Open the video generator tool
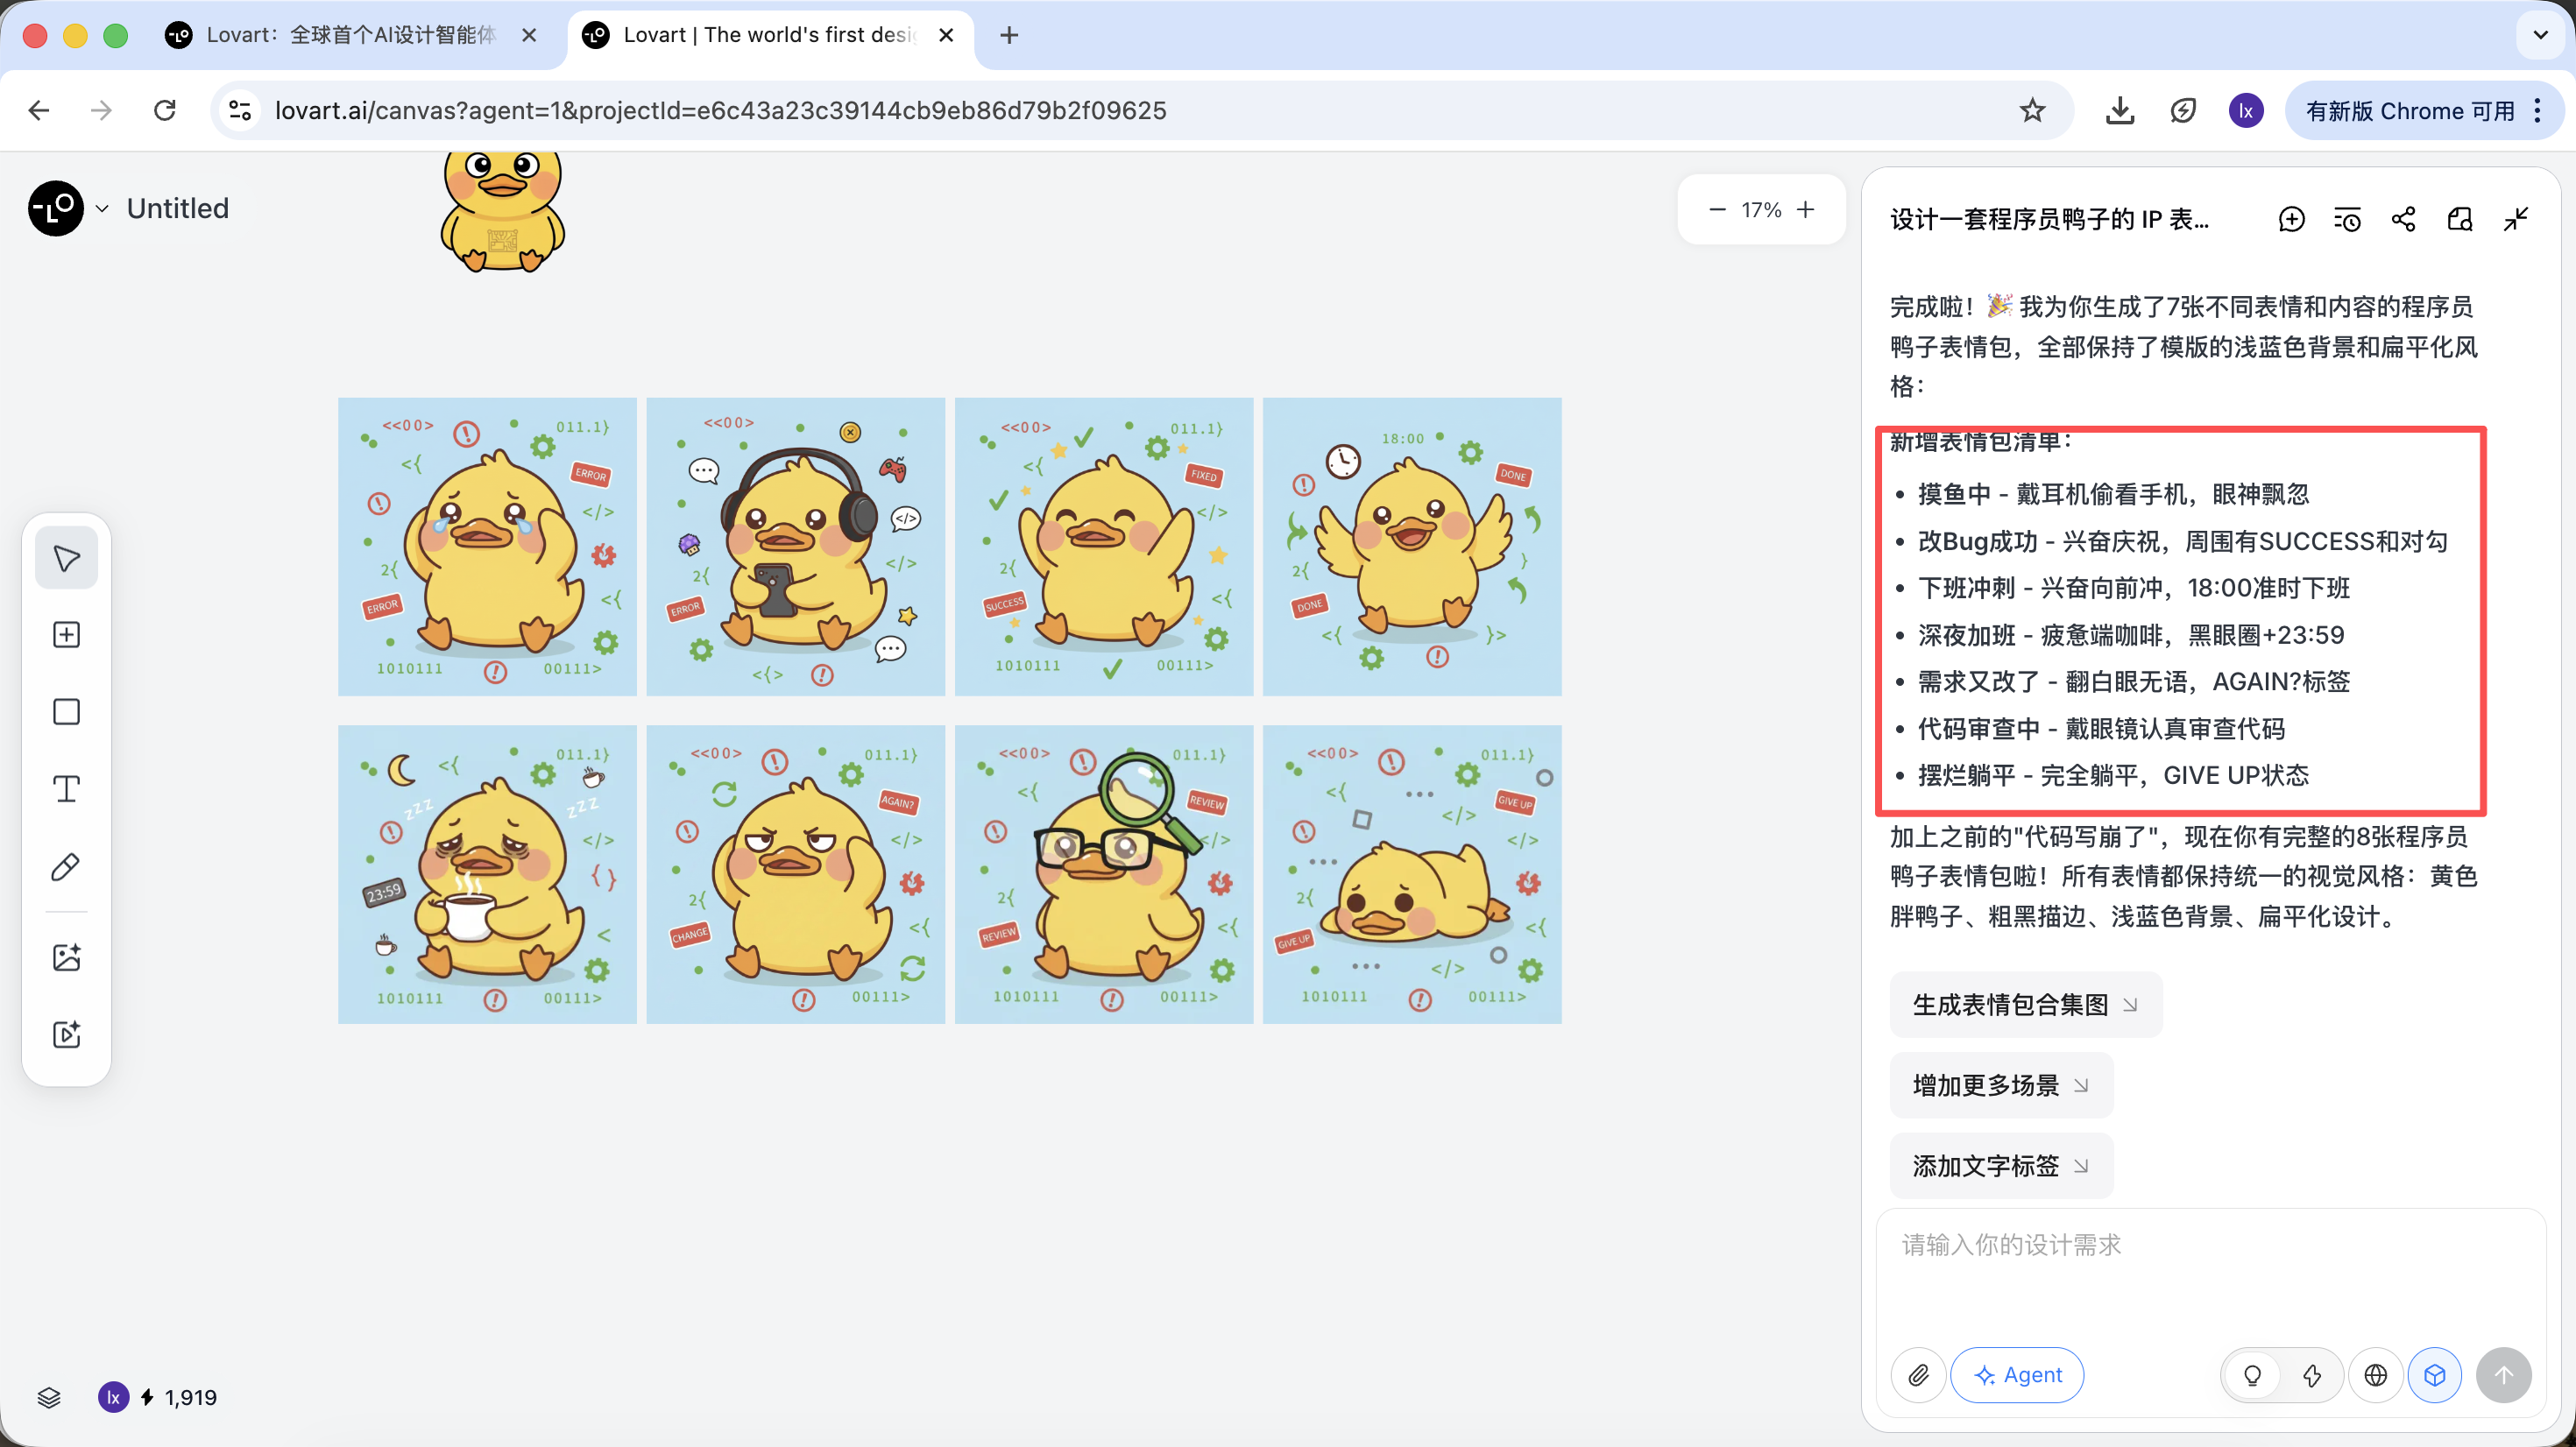Image resolution: width=2576 pixels, height=1447 pixels. [x=66, y=1034]
